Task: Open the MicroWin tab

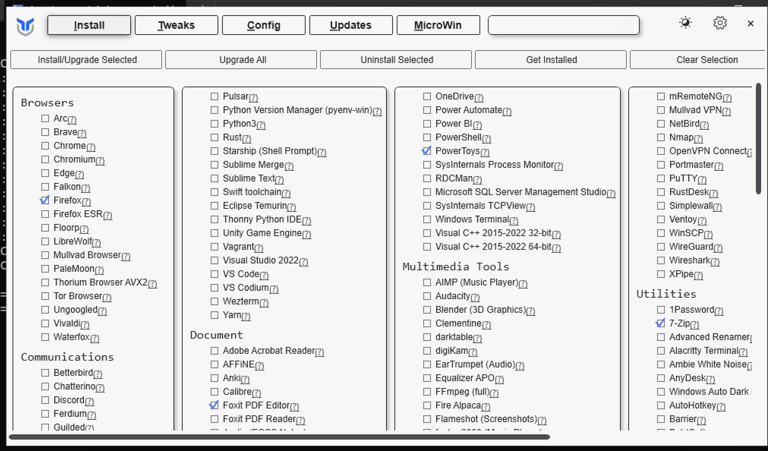Action: (x=438, y=25)
